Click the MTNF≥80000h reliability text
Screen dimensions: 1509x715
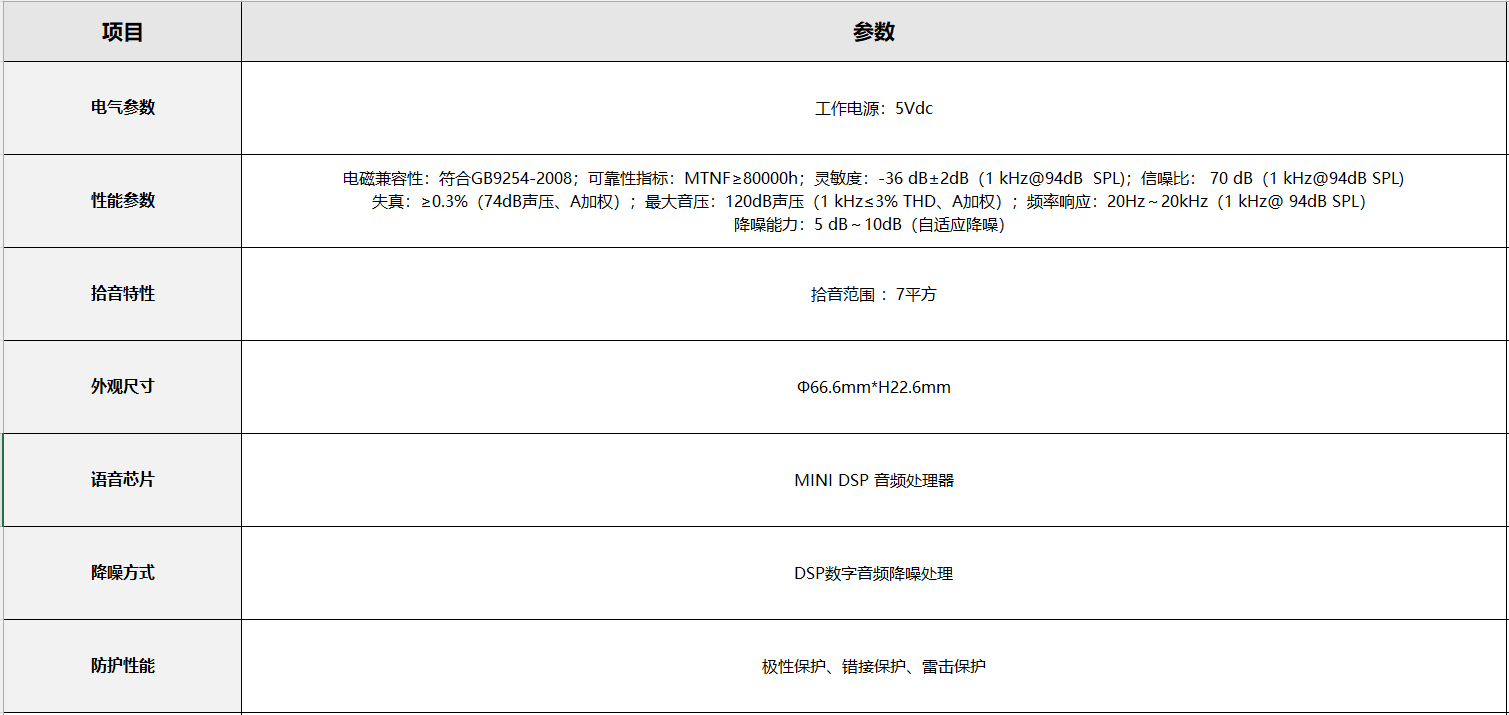743,178
